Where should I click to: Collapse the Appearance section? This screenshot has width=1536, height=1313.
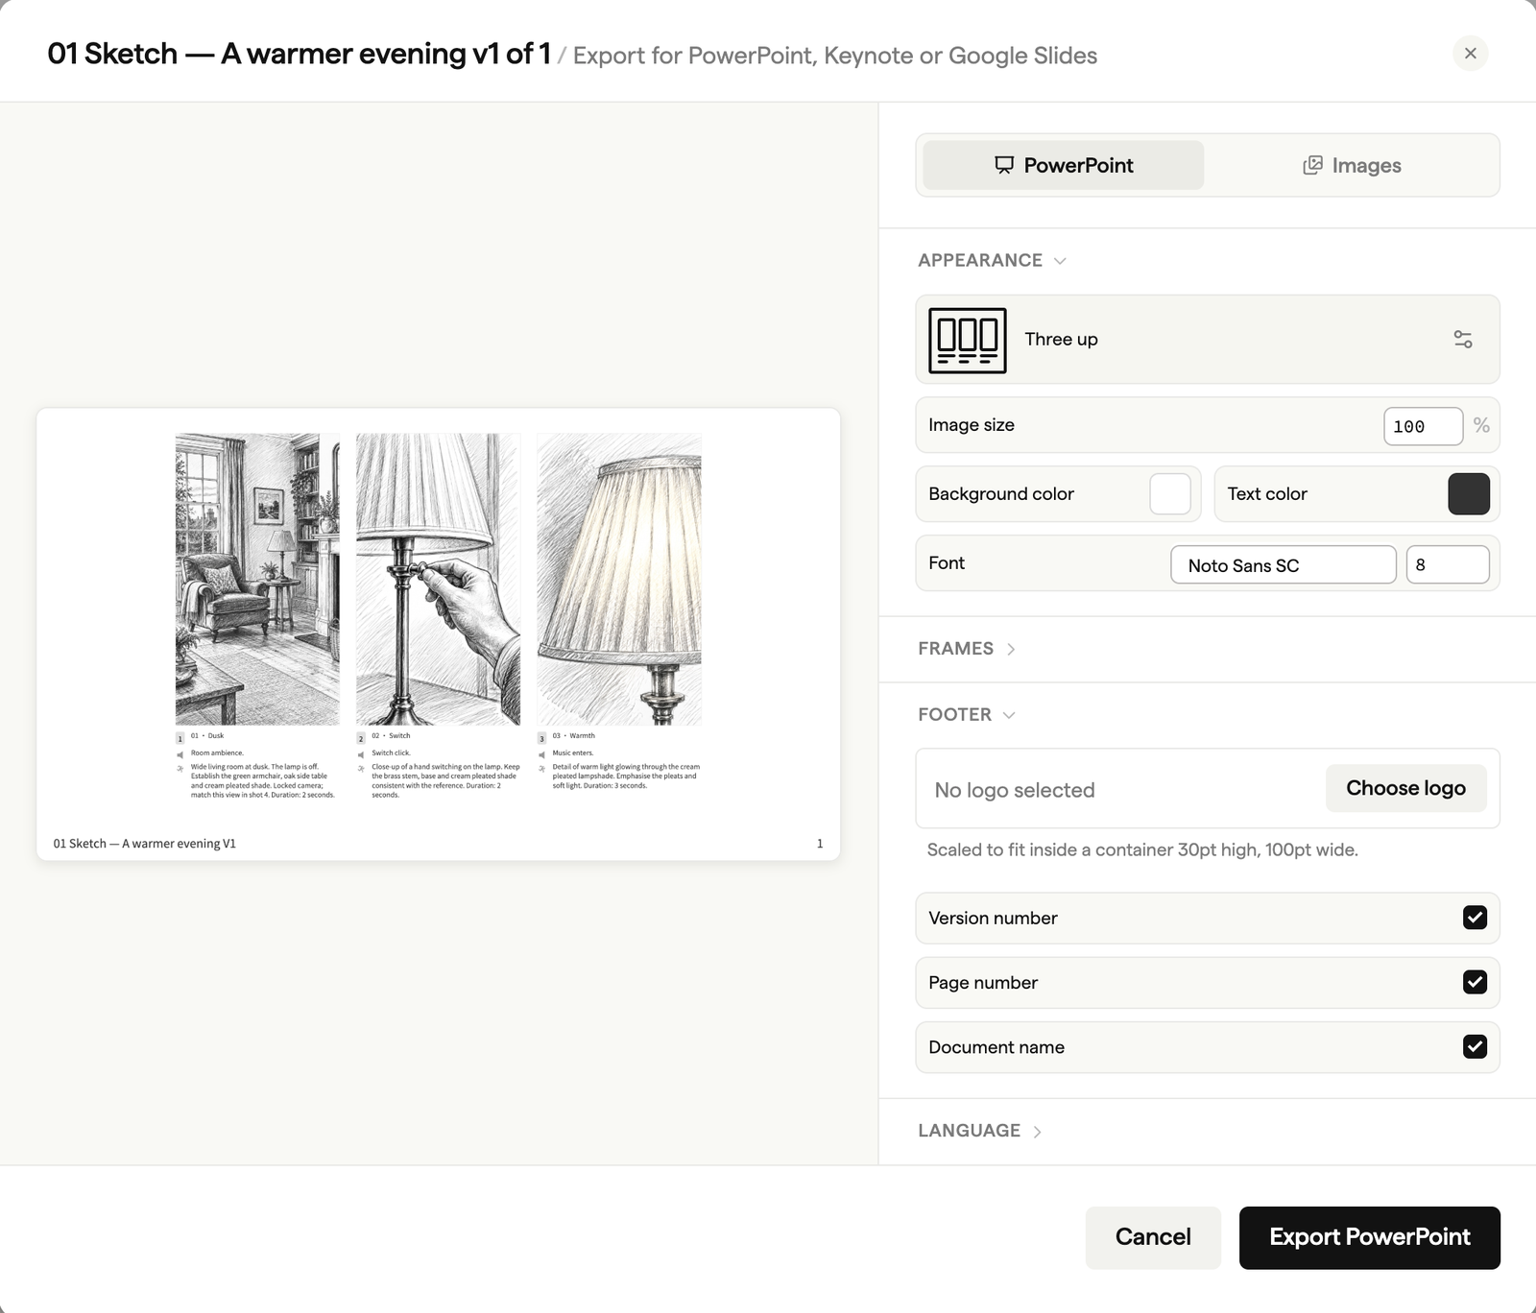(992, 260)
